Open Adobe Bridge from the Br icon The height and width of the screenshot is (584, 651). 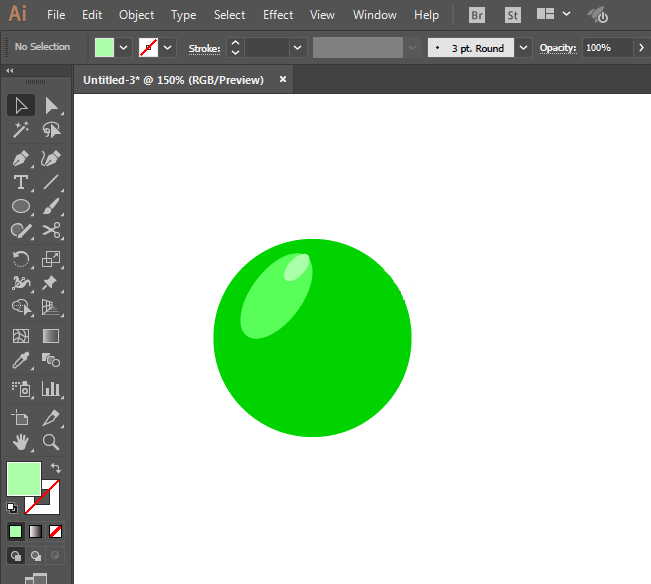tap(478, 15)
